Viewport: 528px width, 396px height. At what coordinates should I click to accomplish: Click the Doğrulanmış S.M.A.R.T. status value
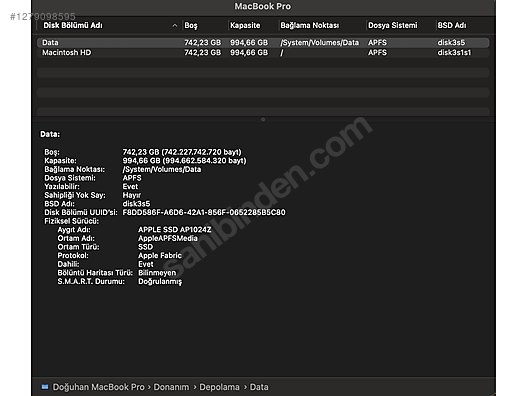coord(160,282)
